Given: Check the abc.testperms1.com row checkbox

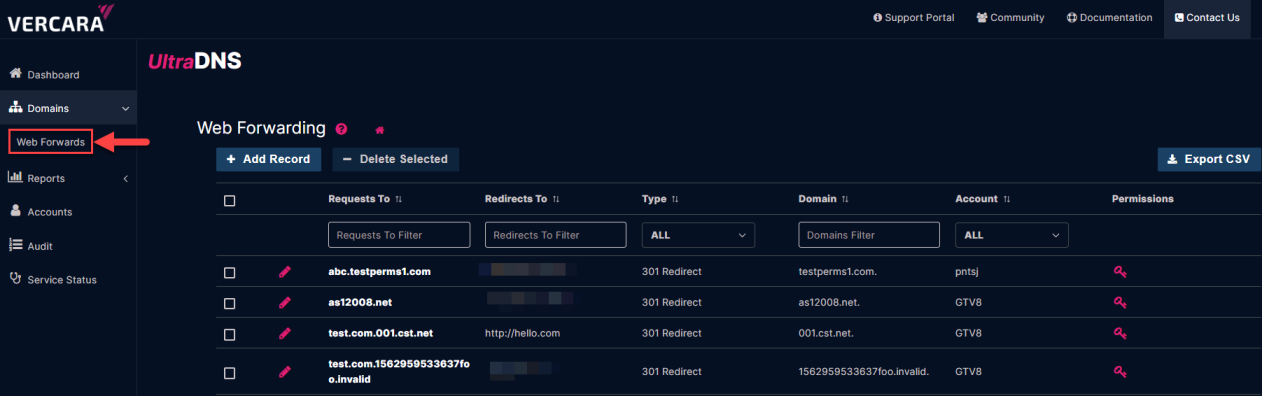Looking at the screenshot, I should tap(230, 272).
